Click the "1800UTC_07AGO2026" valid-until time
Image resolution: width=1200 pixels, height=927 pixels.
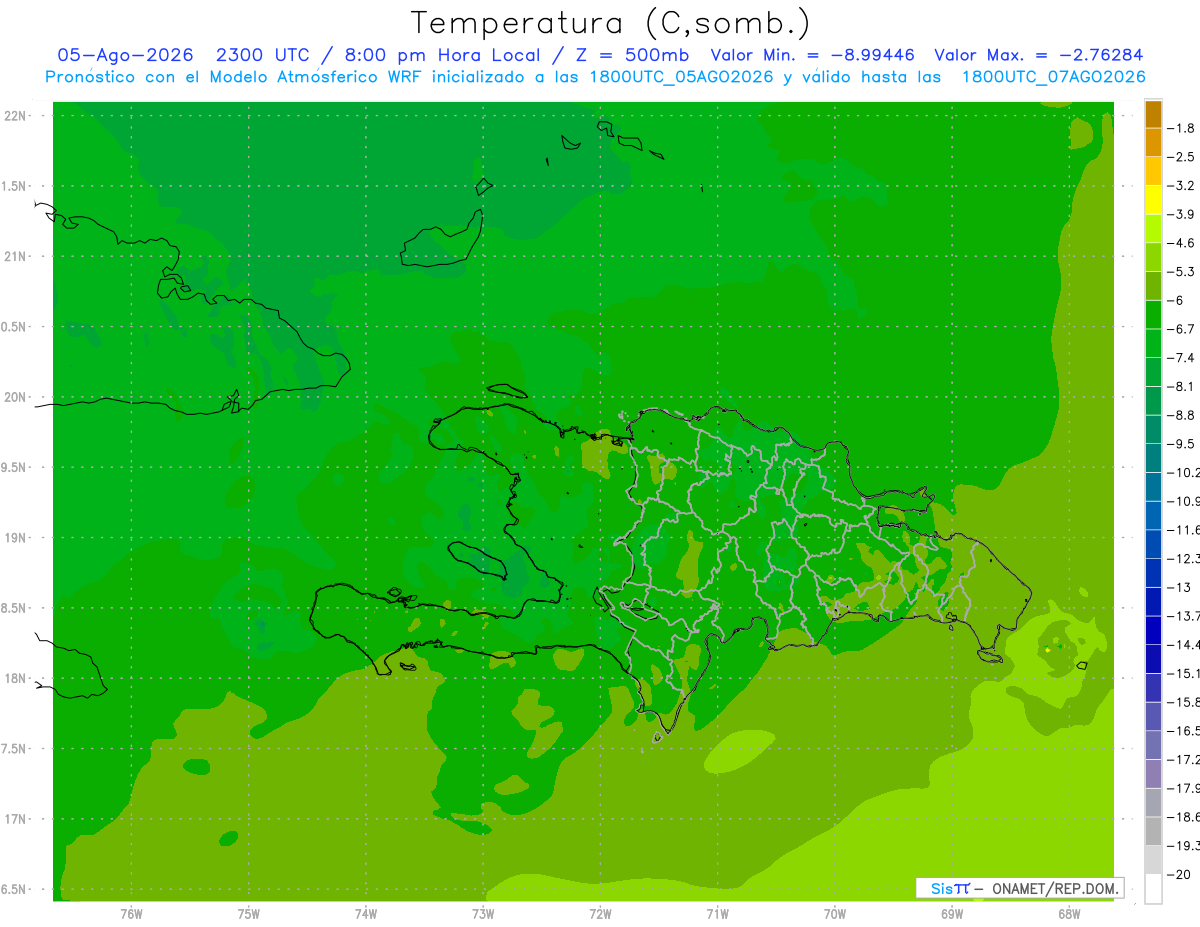click(x=1054, y=77)
